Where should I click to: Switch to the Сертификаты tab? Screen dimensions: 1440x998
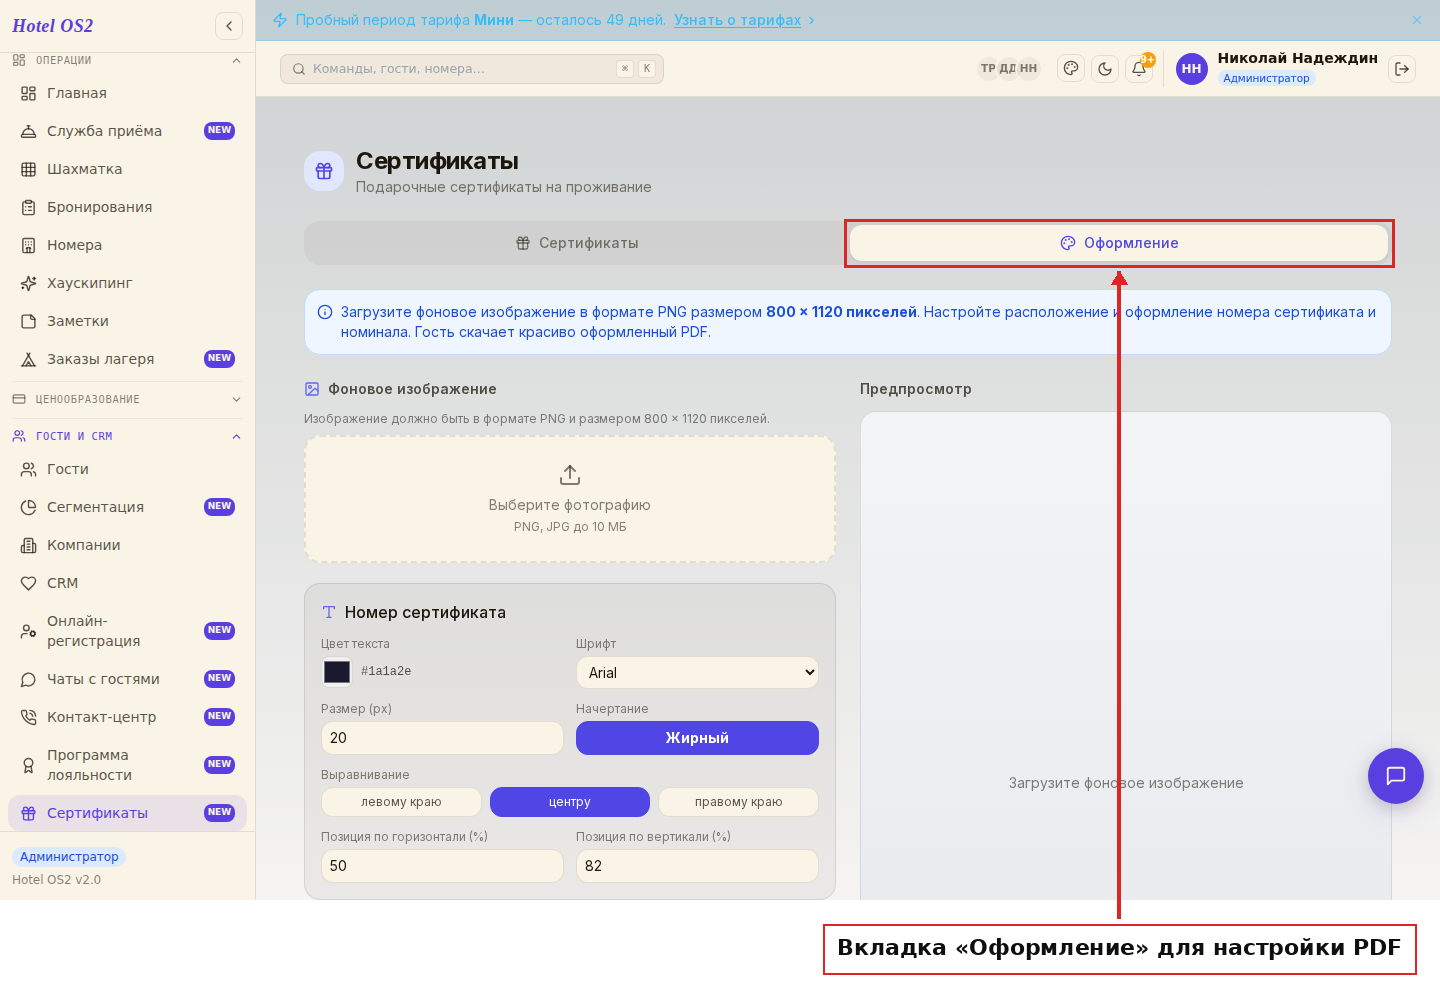(577, 243)
